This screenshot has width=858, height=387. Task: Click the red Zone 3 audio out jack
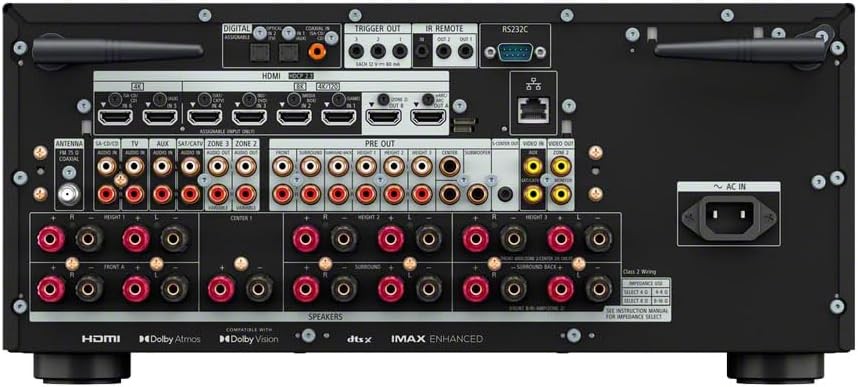[218, 194]
